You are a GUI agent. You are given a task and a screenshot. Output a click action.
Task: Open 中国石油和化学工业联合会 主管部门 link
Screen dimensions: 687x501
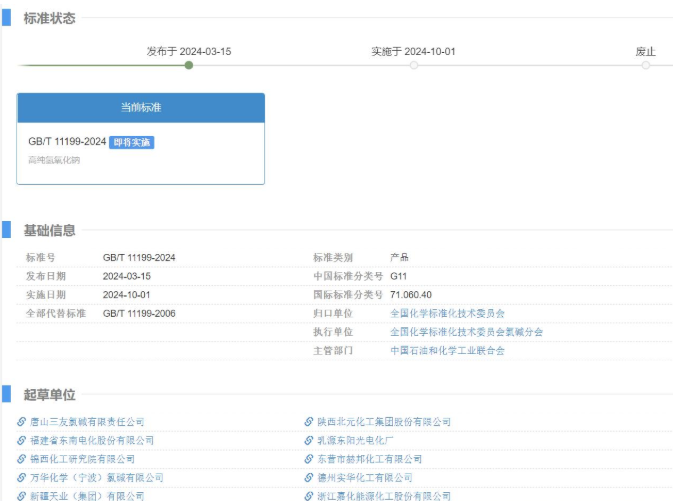[x=447, y=351]
